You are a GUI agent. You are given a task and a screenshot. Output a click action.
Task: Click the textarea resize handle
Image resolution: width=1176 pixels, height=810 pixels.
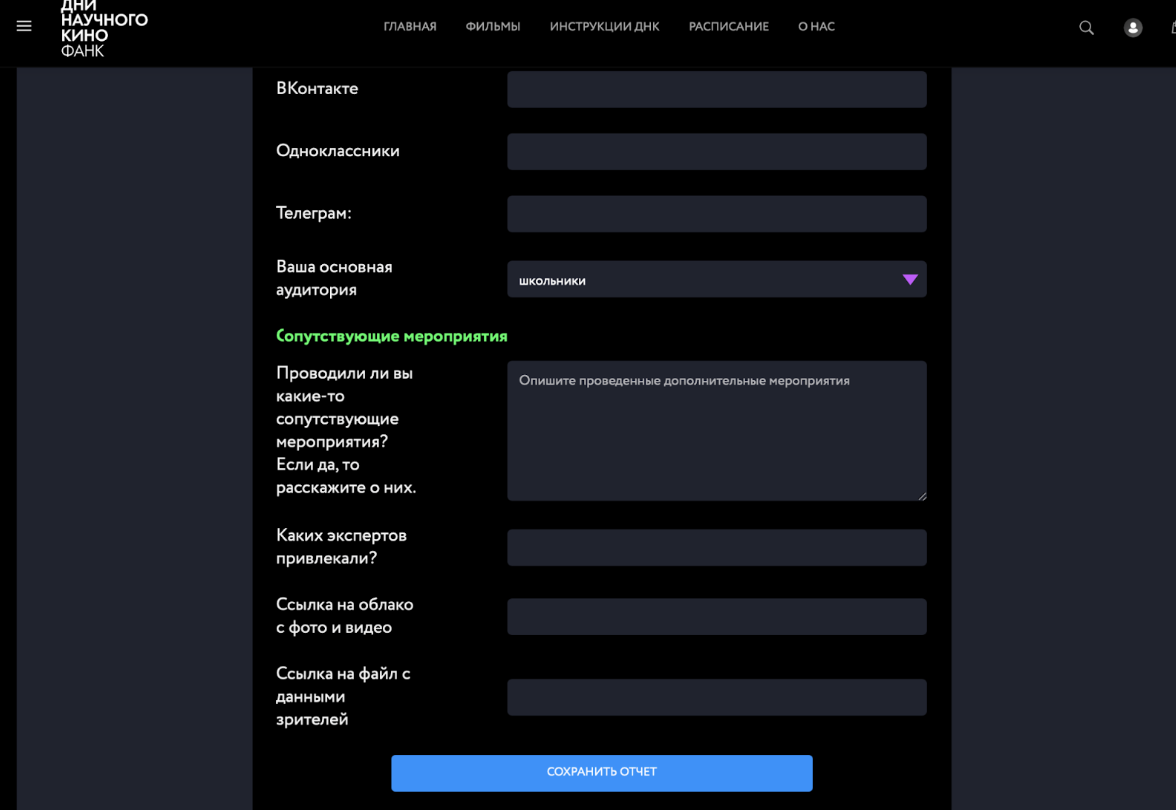point(922,496)
